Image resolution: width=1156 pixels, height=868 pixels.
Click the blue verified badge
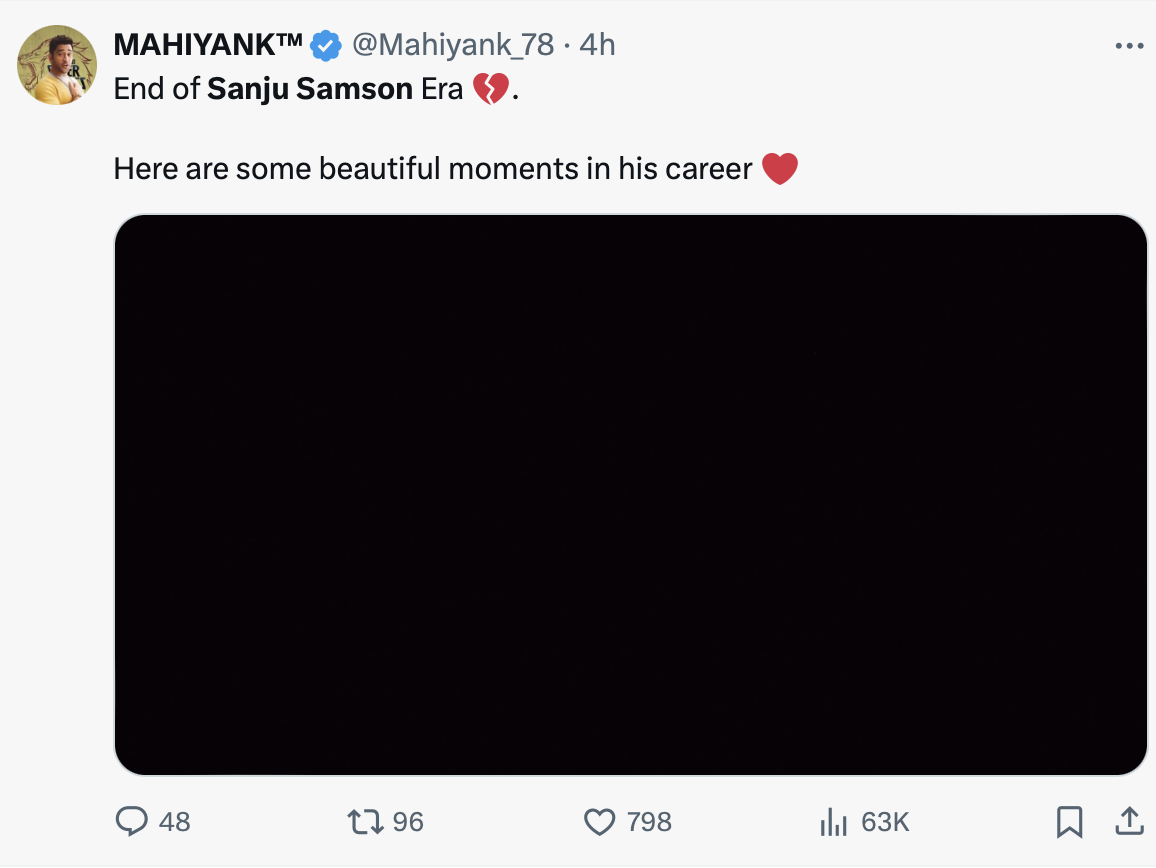[325, 46]
